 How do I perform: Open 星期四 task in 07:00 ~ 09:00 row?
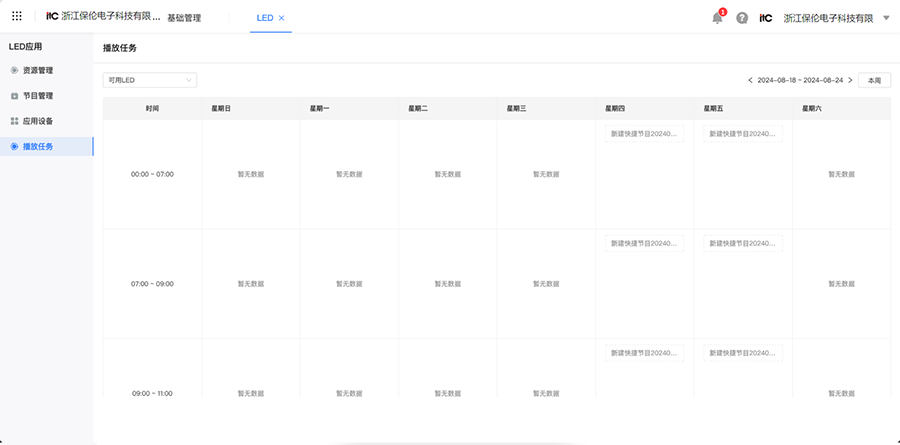click(x=645, y=243)
